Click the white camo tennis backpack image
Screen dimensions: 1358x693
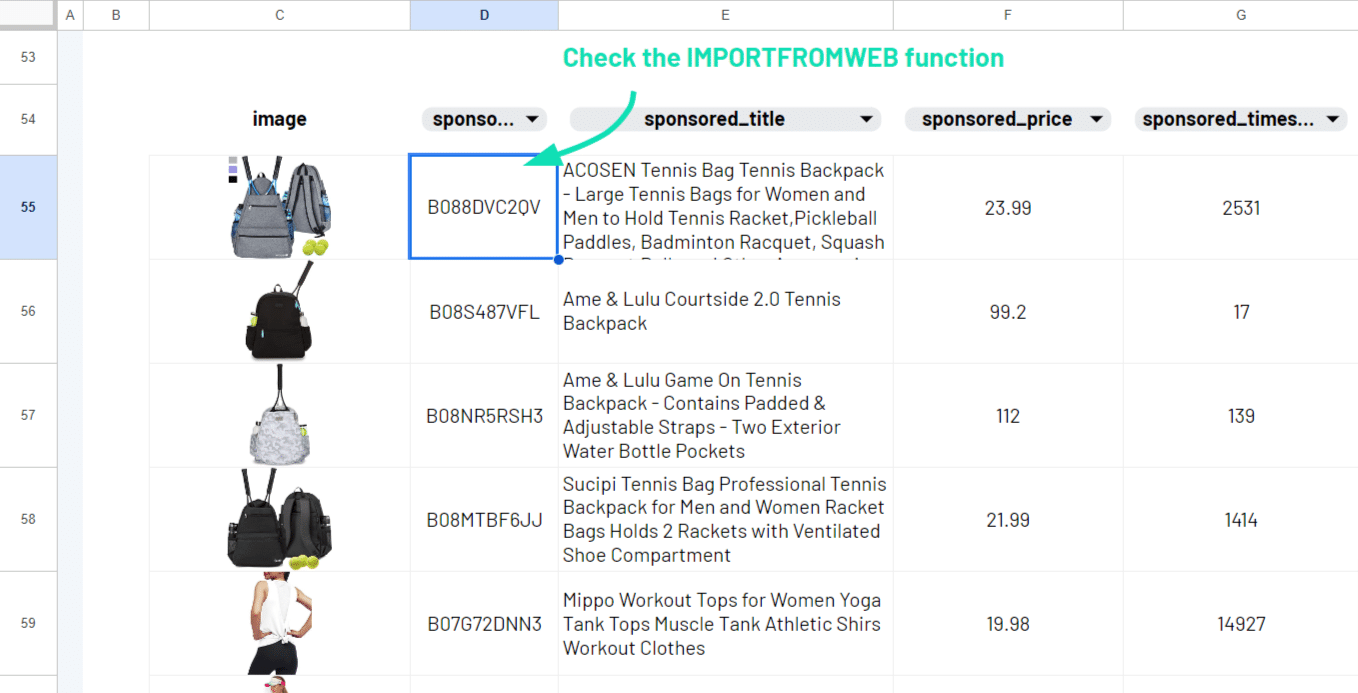click(279, 415)
